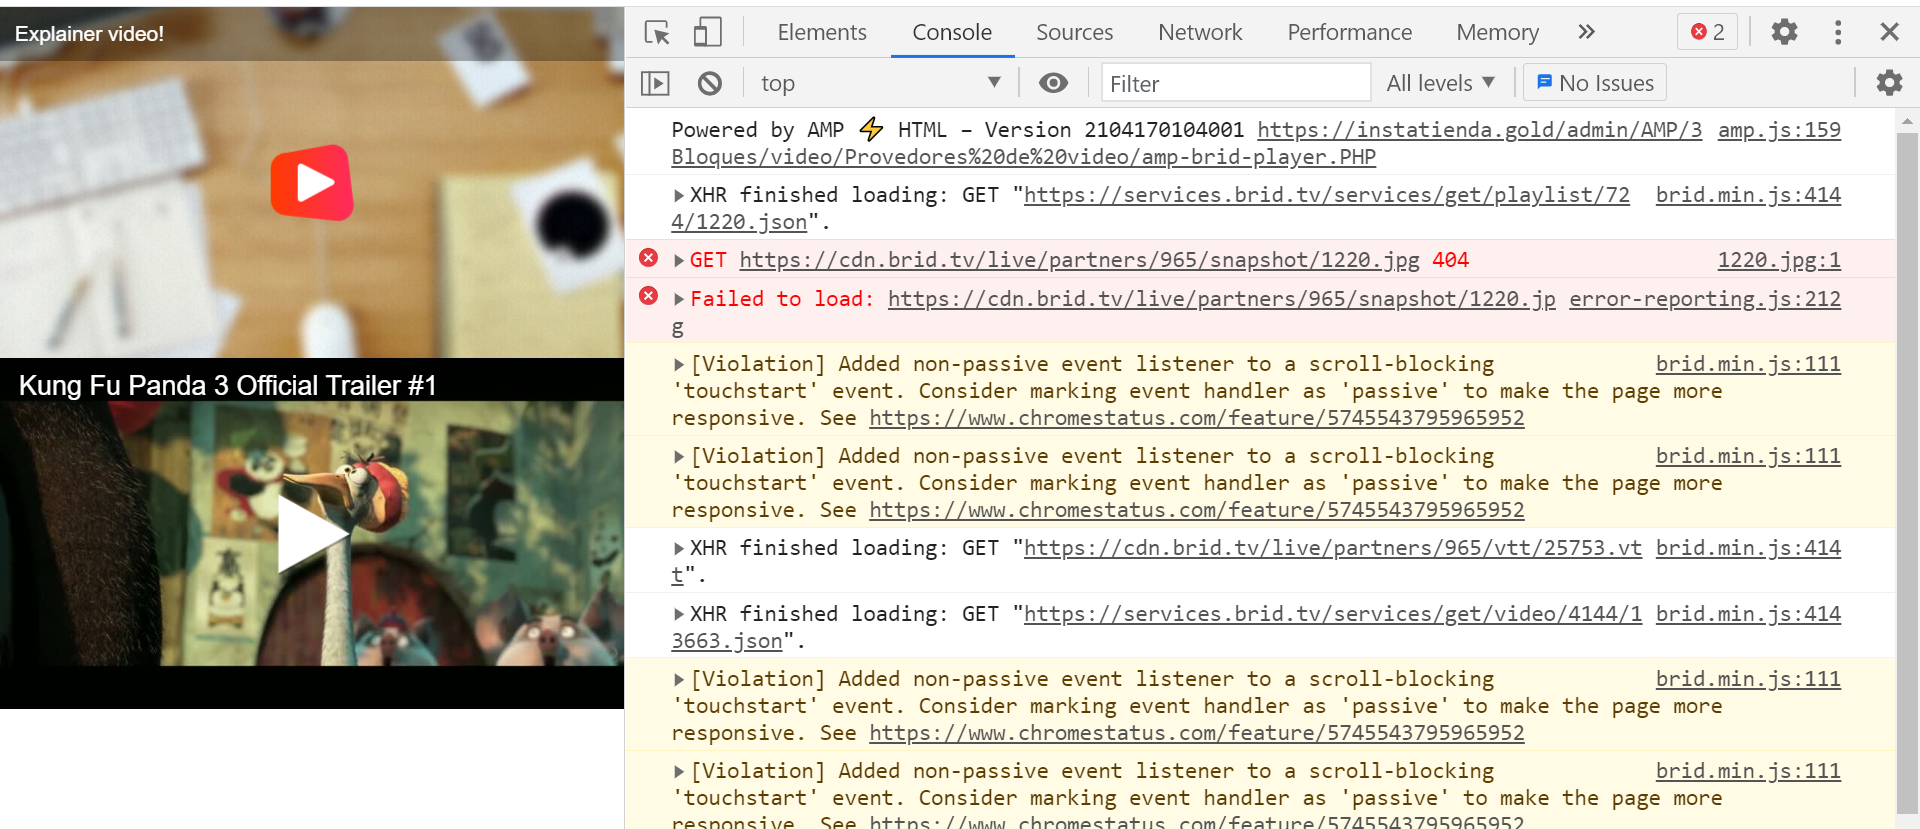1920x829 pixels.
Task: Play the Explainer video with red button
Action: (312, 183)
